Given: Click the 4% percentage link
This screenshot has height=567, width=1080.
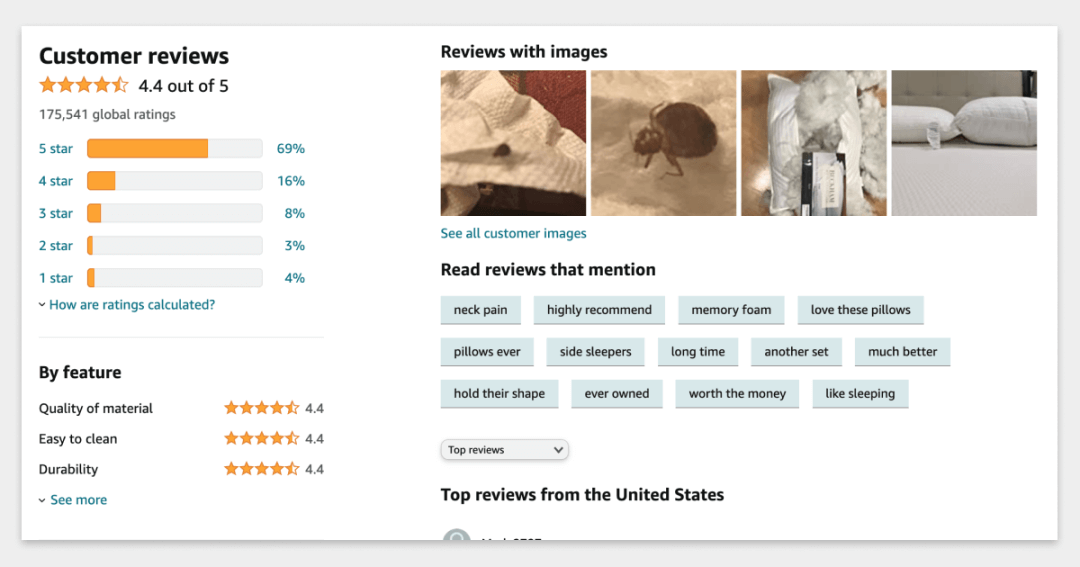Looking at the screenshot, I should pos(295,278).
